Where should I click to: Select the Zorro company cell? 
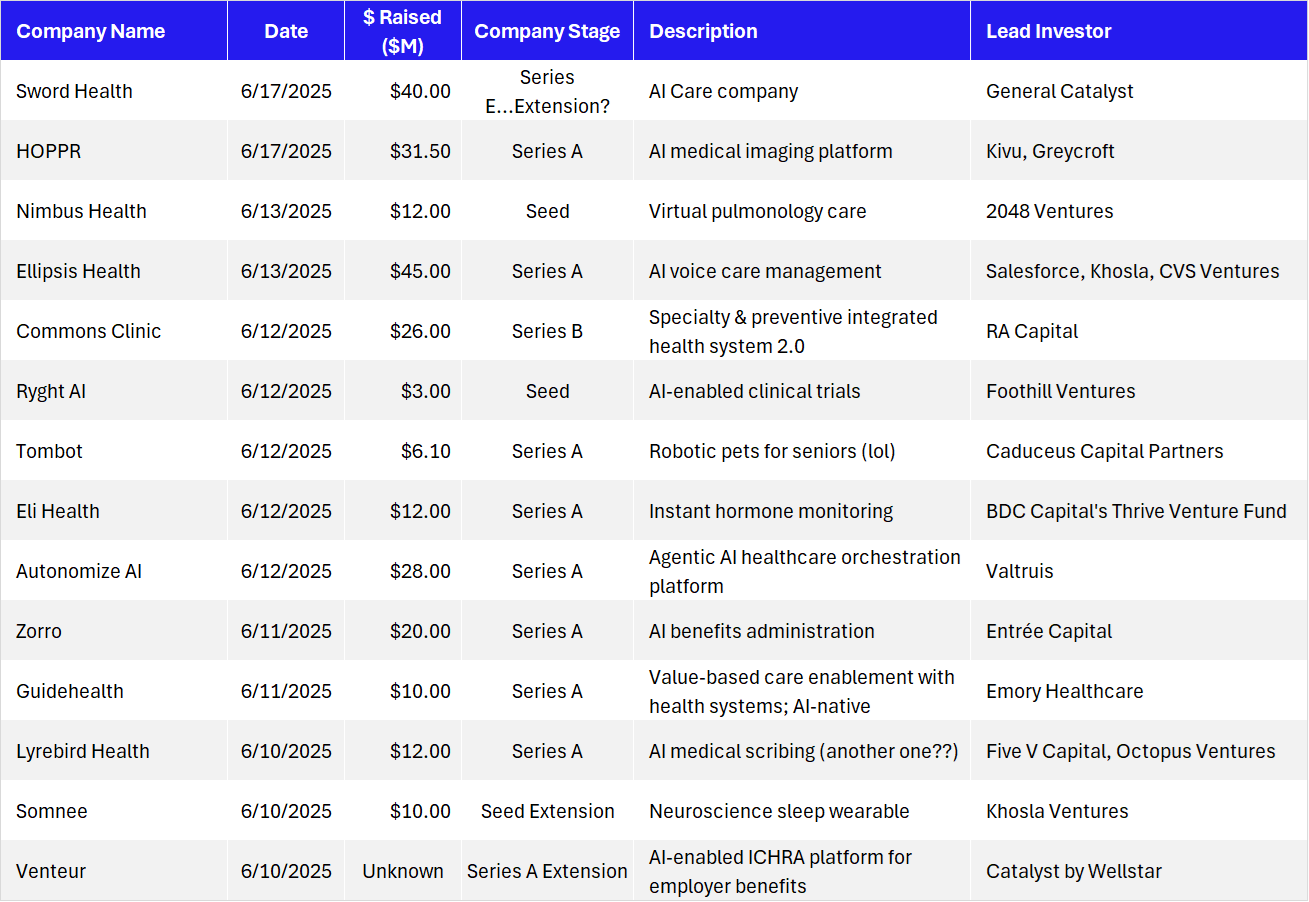pyautogui.click(x=39, y=631)
